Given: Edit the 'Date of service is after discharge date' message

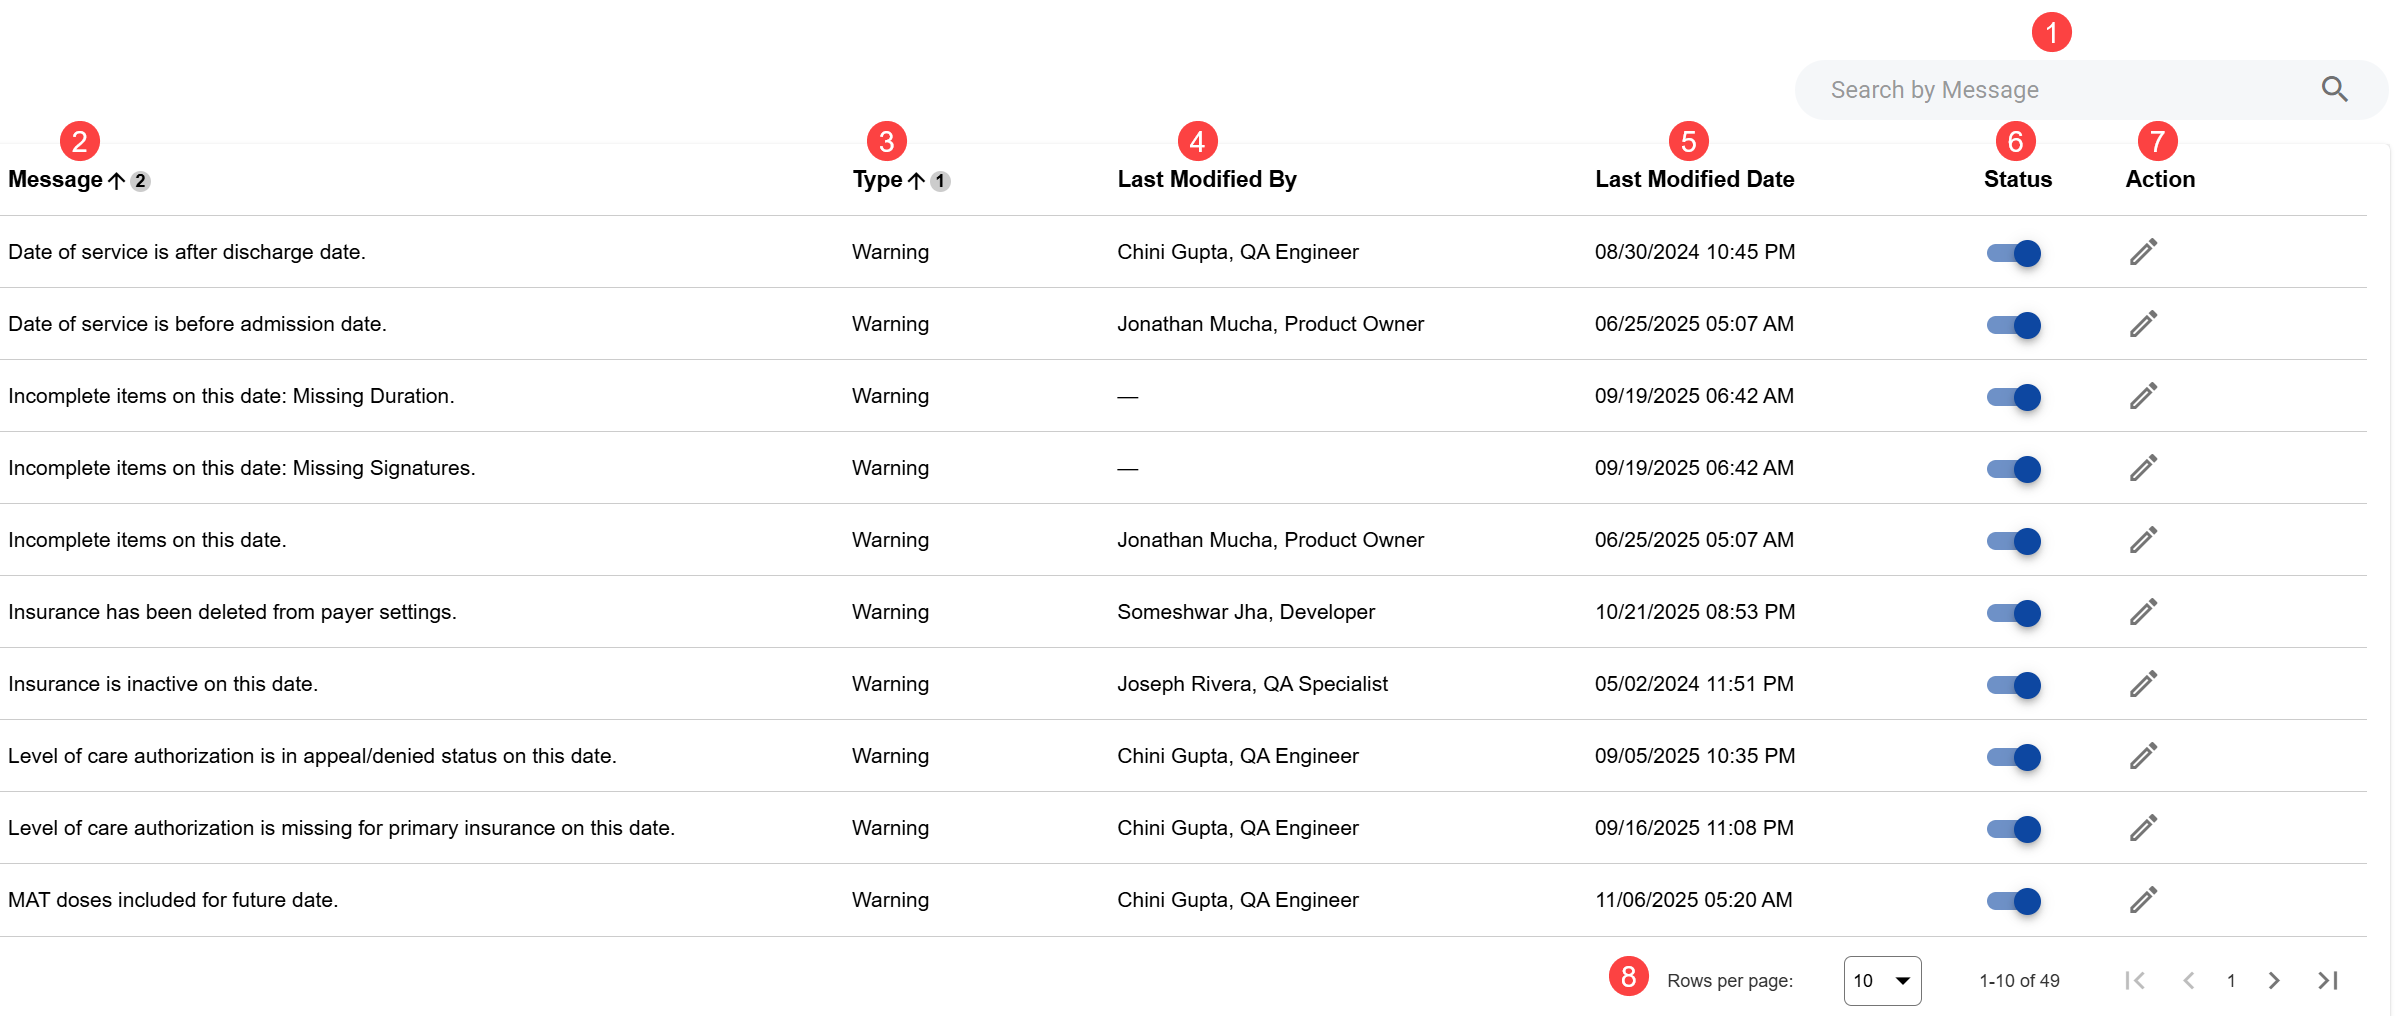Looking at the screenshot, I should click(2142, 252).
